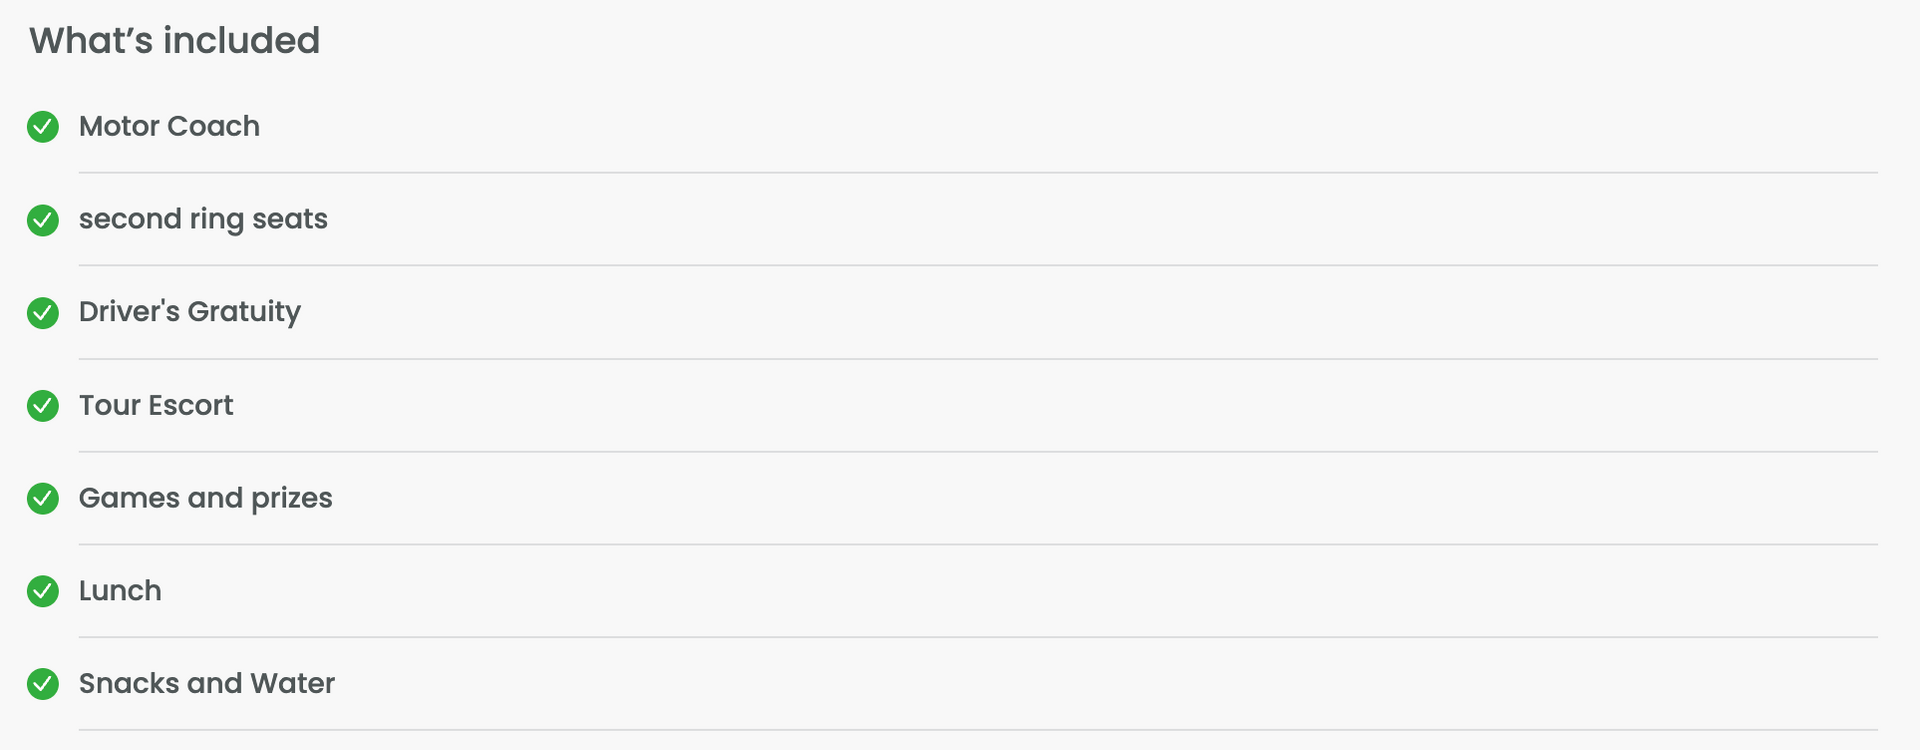Select the Games and prizes text
The width and height of the screenshot is (1920, 750).
[205, 498]
